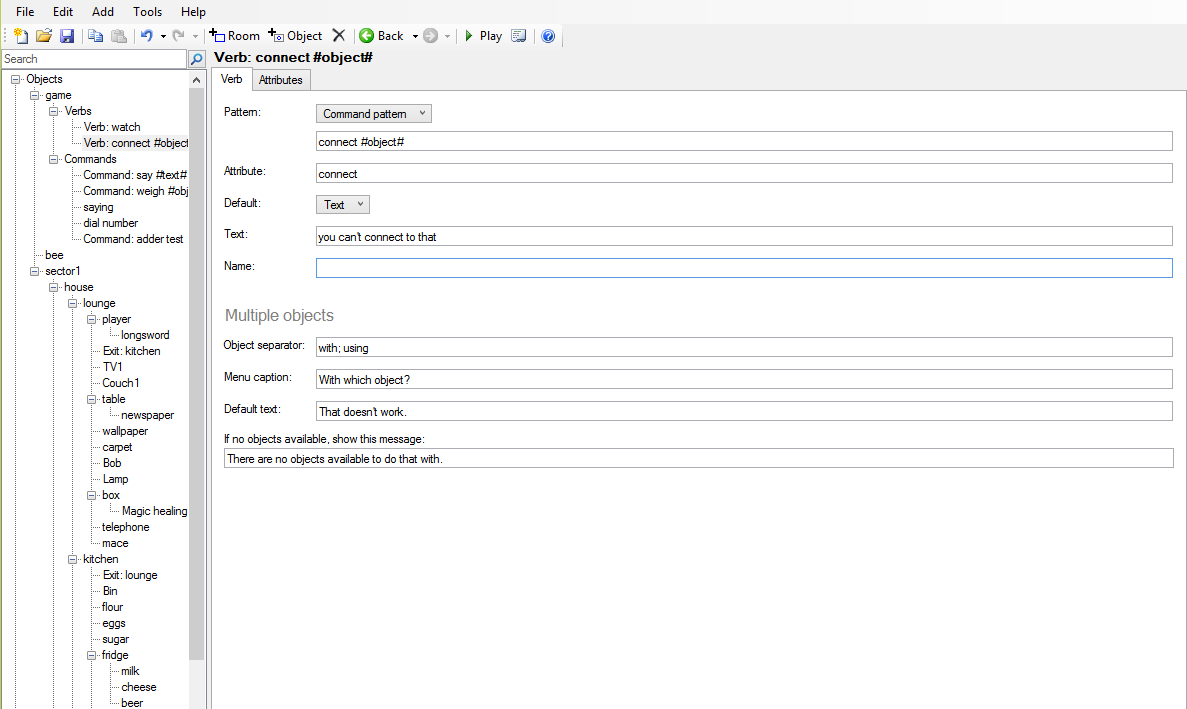Open the Pattern type dropdown
The image size is (1187, 709).
(x=373, y=114)
